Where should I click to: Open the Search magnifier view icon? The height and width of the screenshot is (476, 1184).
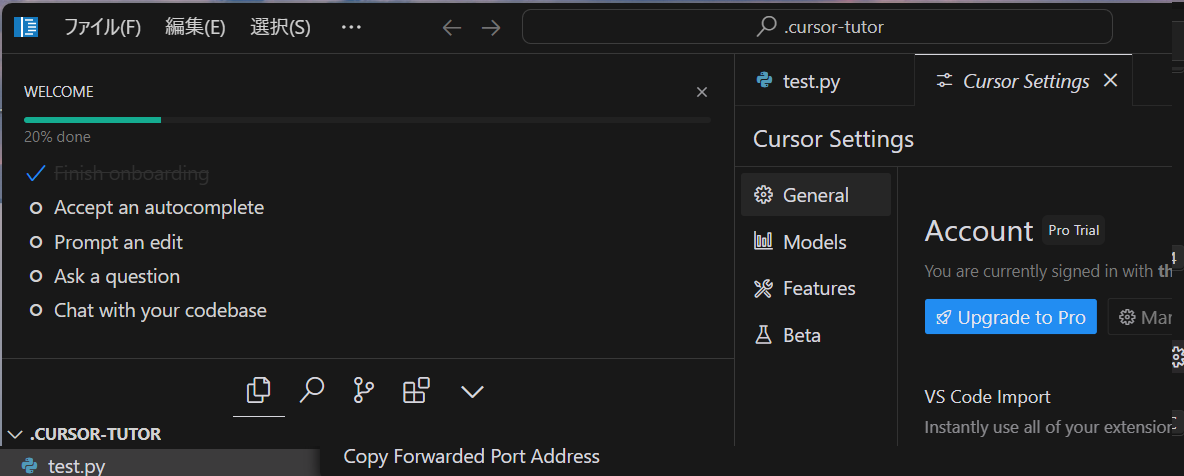point(312,390)
